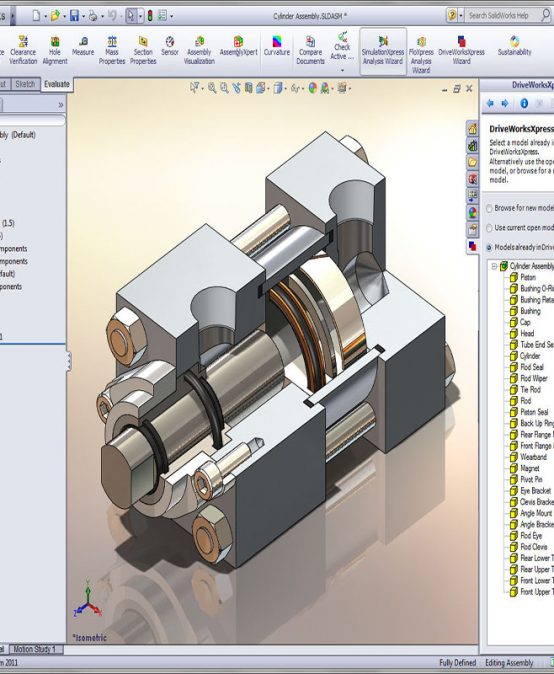Open Mass Properties
This screenshot has height=674, width=554.
pyautogui.click(x=112, y=50)
